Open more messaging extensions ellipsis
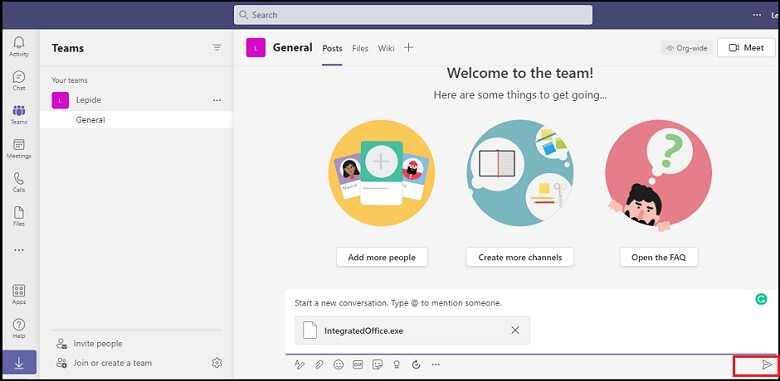The image size is (780, 381). (436, 365)
